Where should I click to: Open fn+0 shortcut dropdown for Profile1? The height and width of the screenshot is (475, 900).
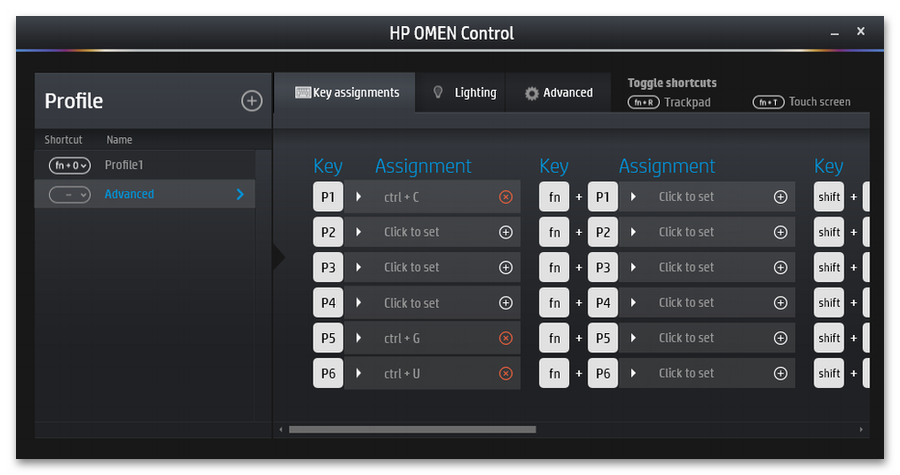(69, 165)
